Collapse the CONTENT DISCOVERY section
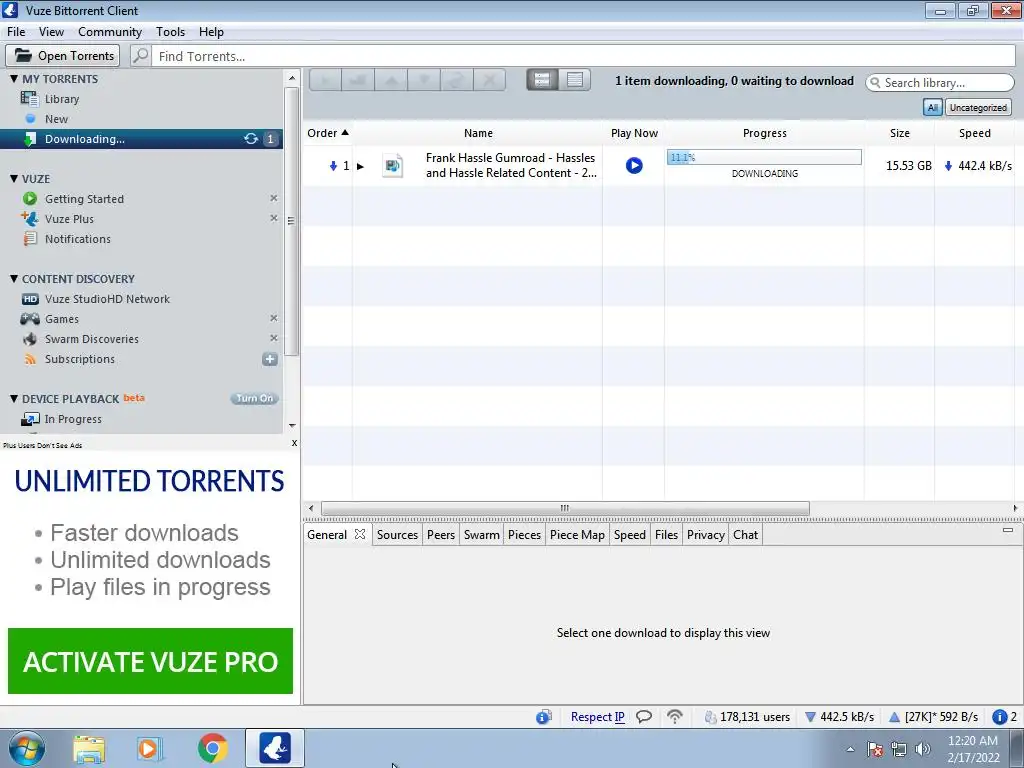This screenshot has height=768, width=1024. pyautogui.click(x=14, y=278)
